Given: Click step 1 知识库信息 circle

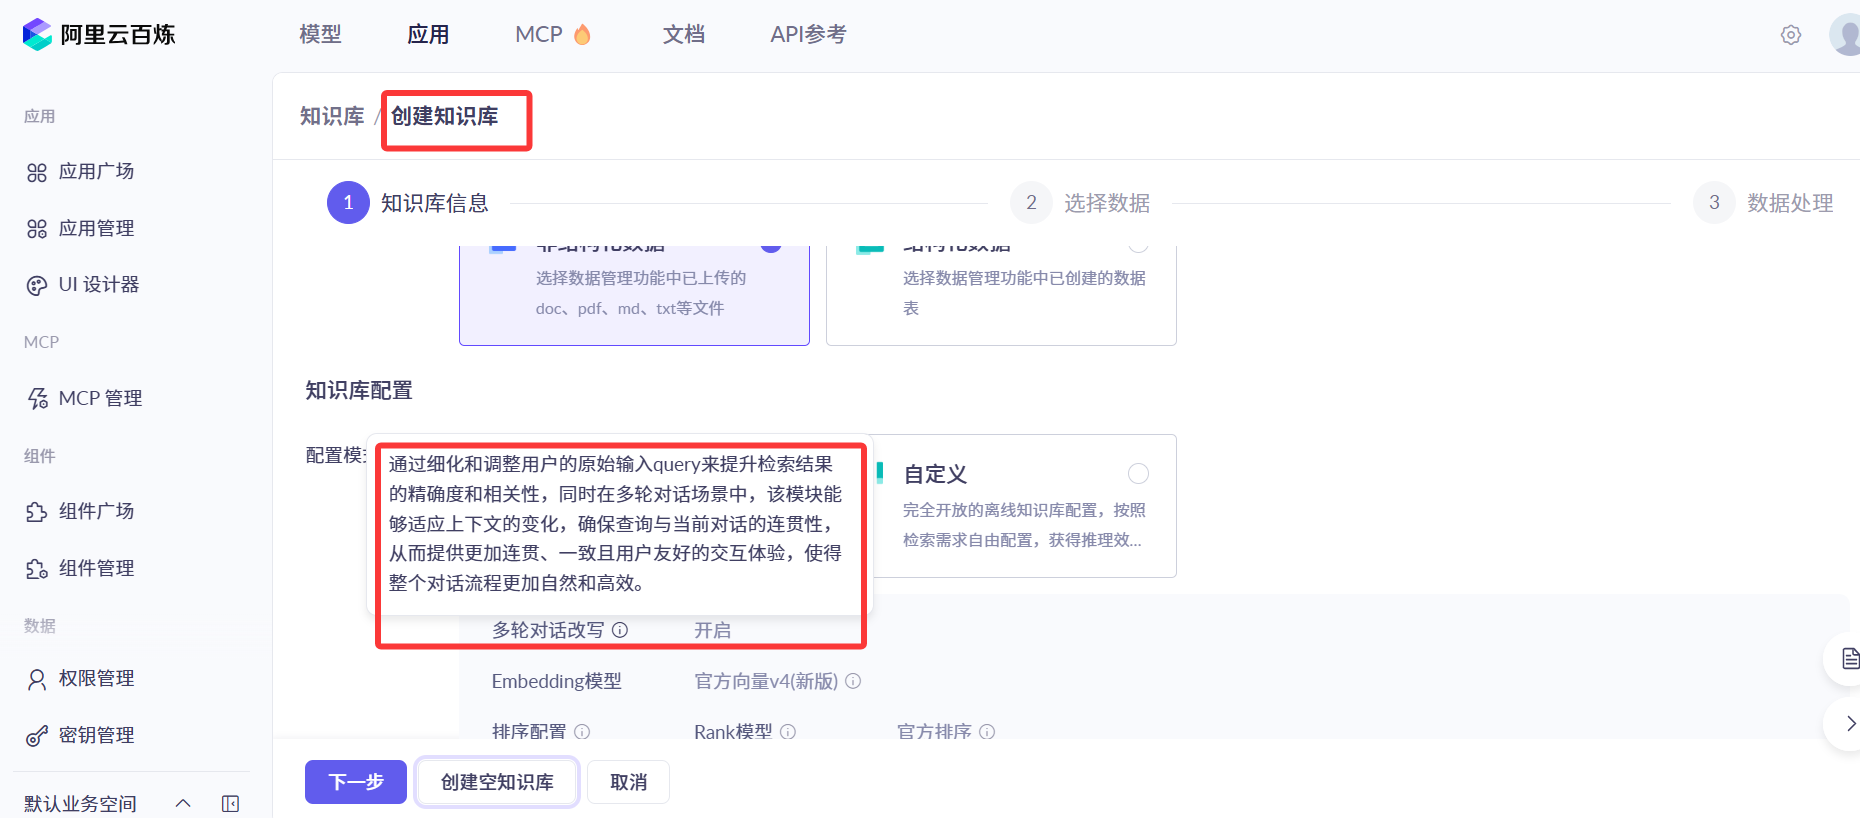Looking at the screenshot, I should (348, 203).
